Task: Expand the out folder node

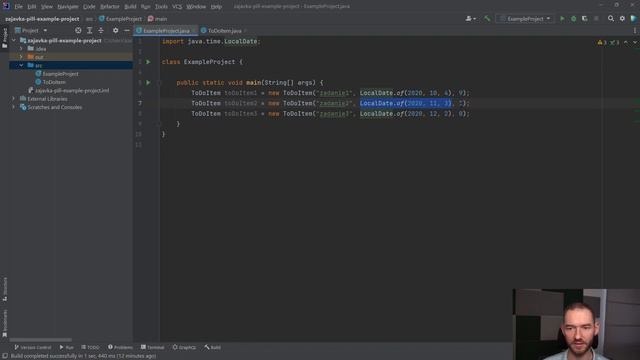Action: (x=21, y=57)
